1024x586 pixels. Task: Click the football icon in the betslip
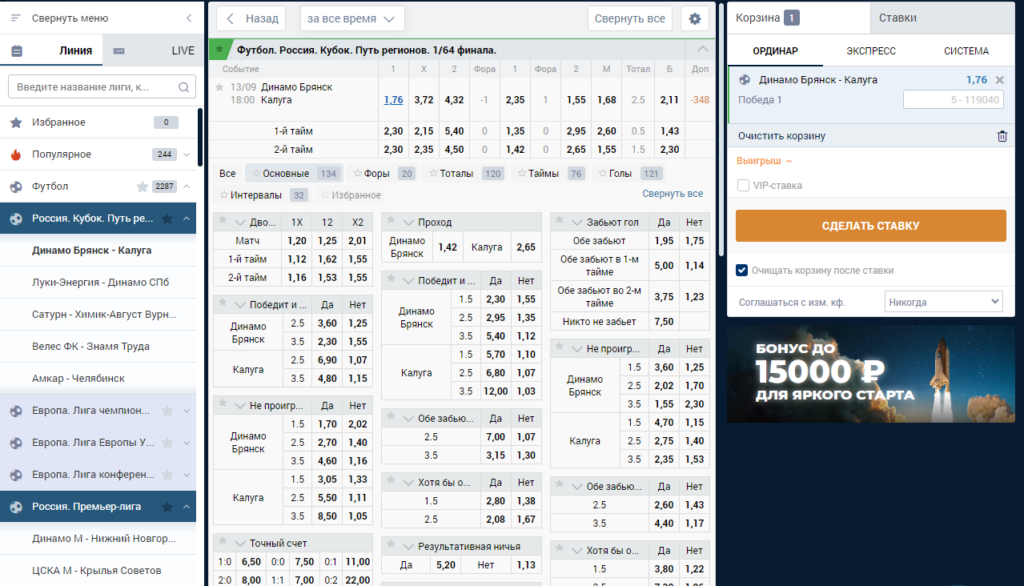(744, 80)
